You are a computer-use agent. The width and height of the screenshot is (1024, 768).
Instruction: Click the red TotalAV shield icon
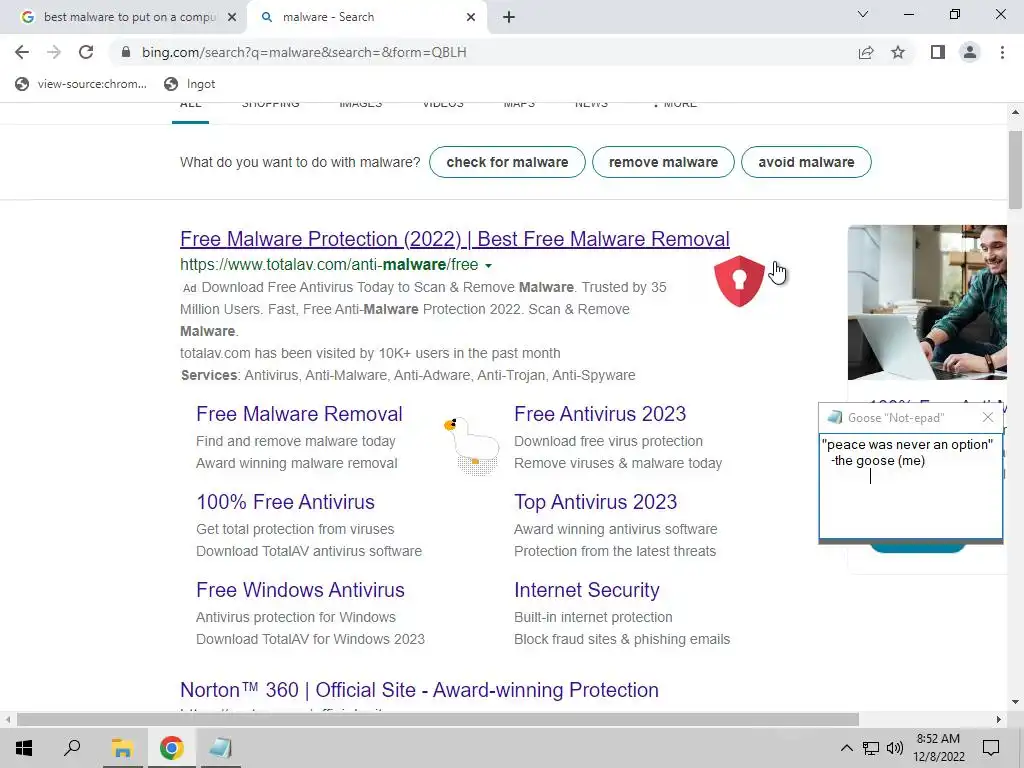tap(739, 281)
